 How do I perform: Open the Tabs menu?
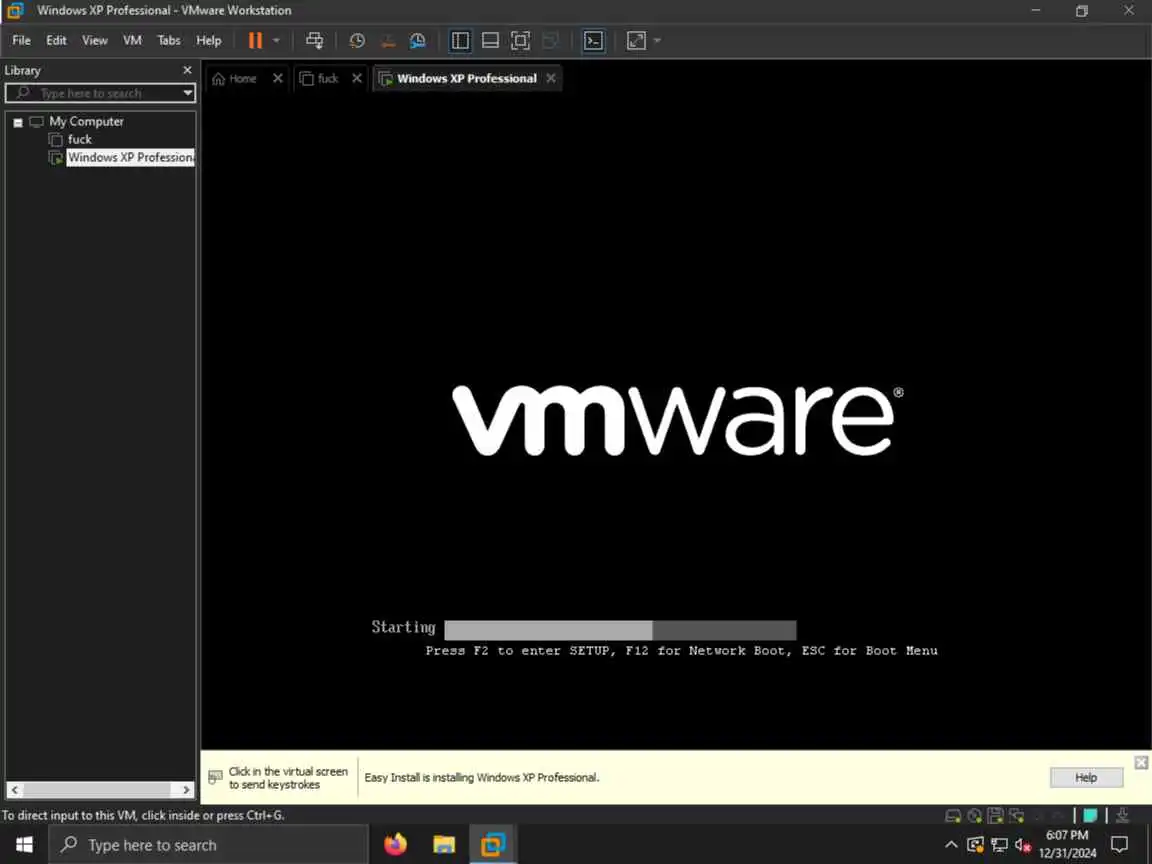coord(168,40)
